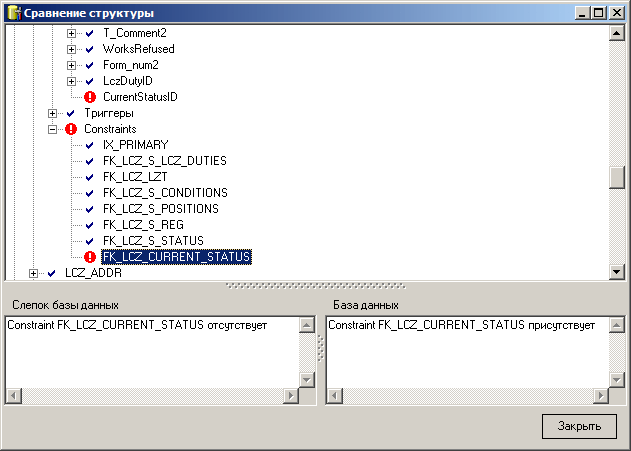Click checkmark icon beside FK_LCZ_S_REG
Viewport: 631px width, 451px height.
click(90, 225)
